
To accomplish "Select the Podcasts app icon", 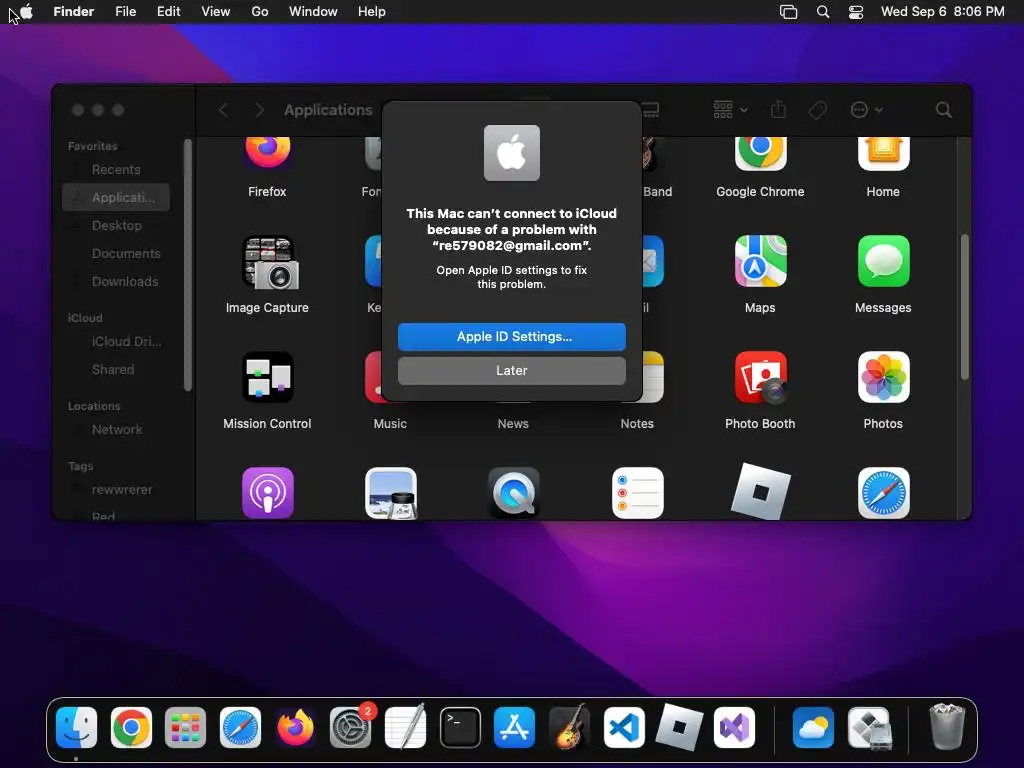I will [267, 493].
